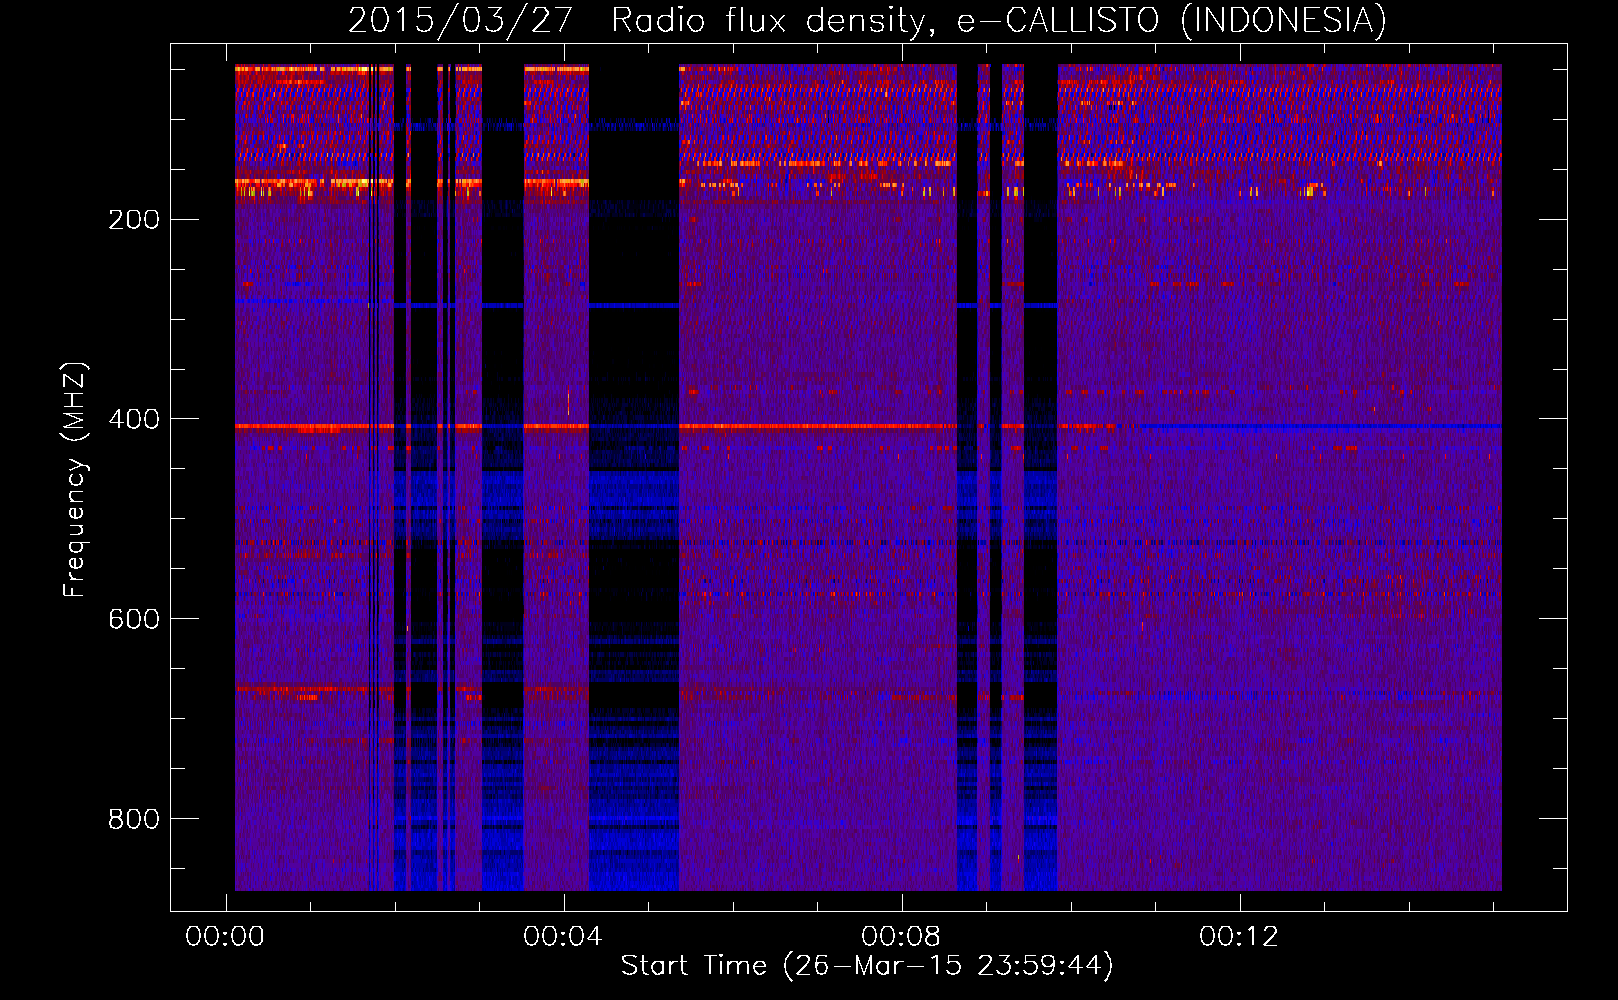Click the 'Frequency (MHZ)' axis label
The width and height of the screenshot is (1618, 1000).
(74, 479)
